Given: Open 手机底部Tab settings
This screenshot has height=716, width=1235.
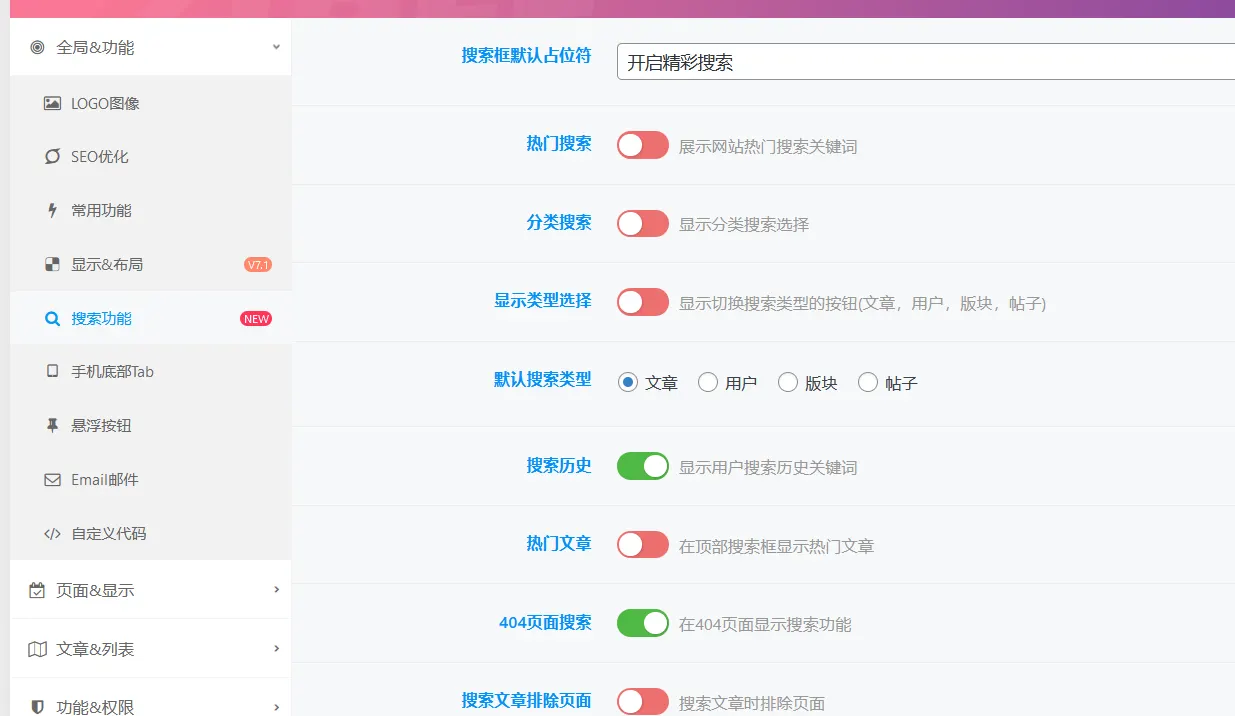Looking at the screenshot, I should (151, 371).
